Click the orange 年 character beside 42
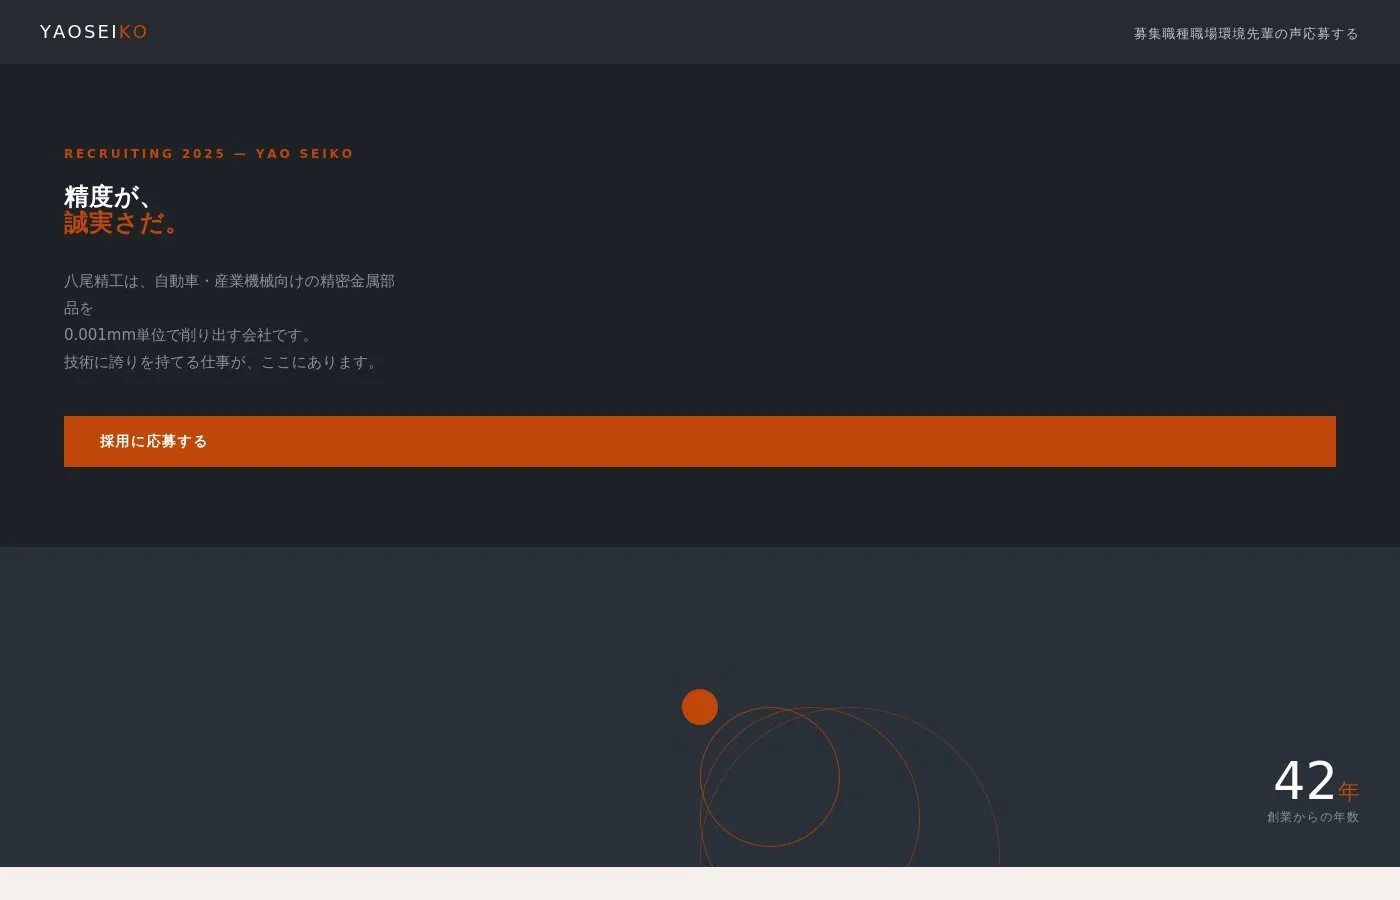This screenshot has height=900, width=1400. tap(1349, 792)
